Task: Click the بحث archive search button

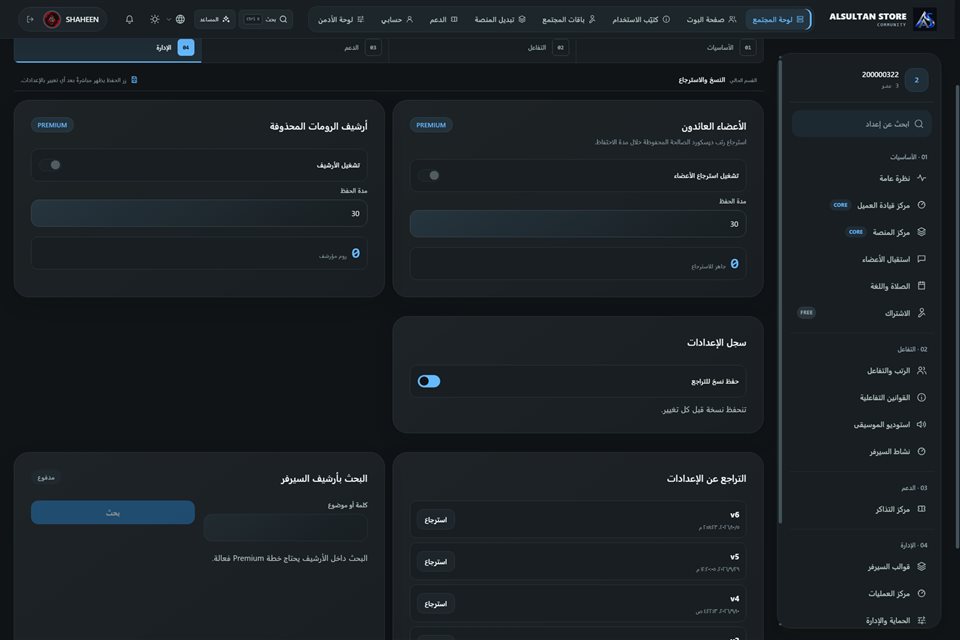Action: pyautogui.click(x=113, y=513)
